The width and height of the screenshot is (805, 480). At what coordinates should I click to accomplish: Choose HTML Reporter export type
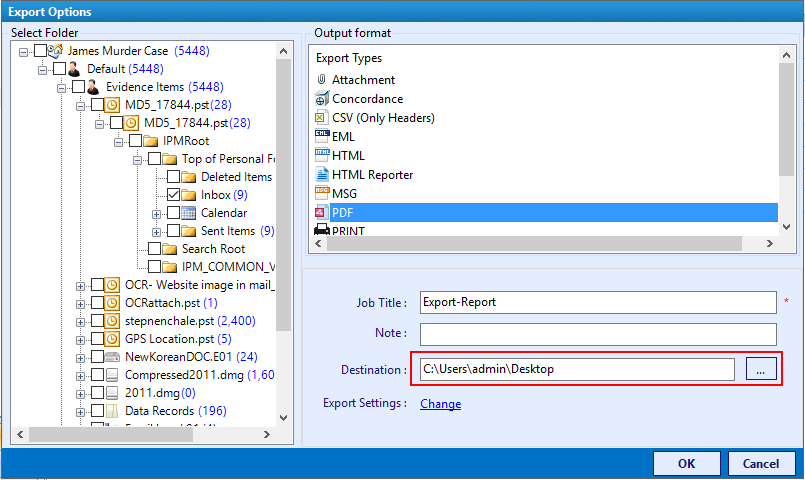(x=372, y=175)
